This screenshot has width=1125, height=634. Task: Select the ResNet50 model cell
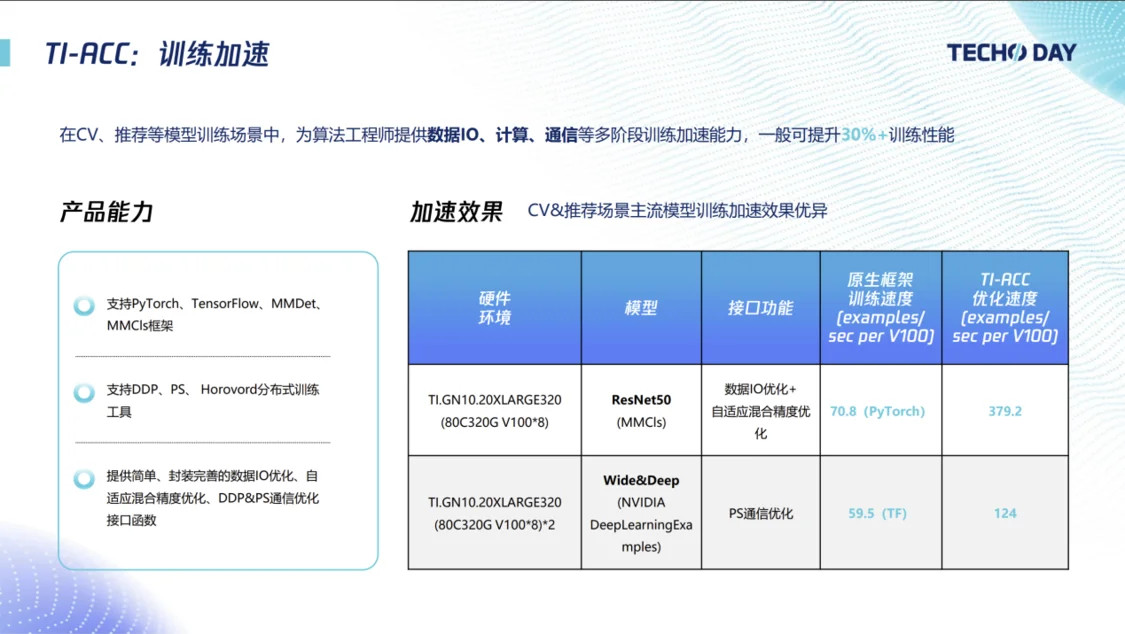[x=640, y=410]
